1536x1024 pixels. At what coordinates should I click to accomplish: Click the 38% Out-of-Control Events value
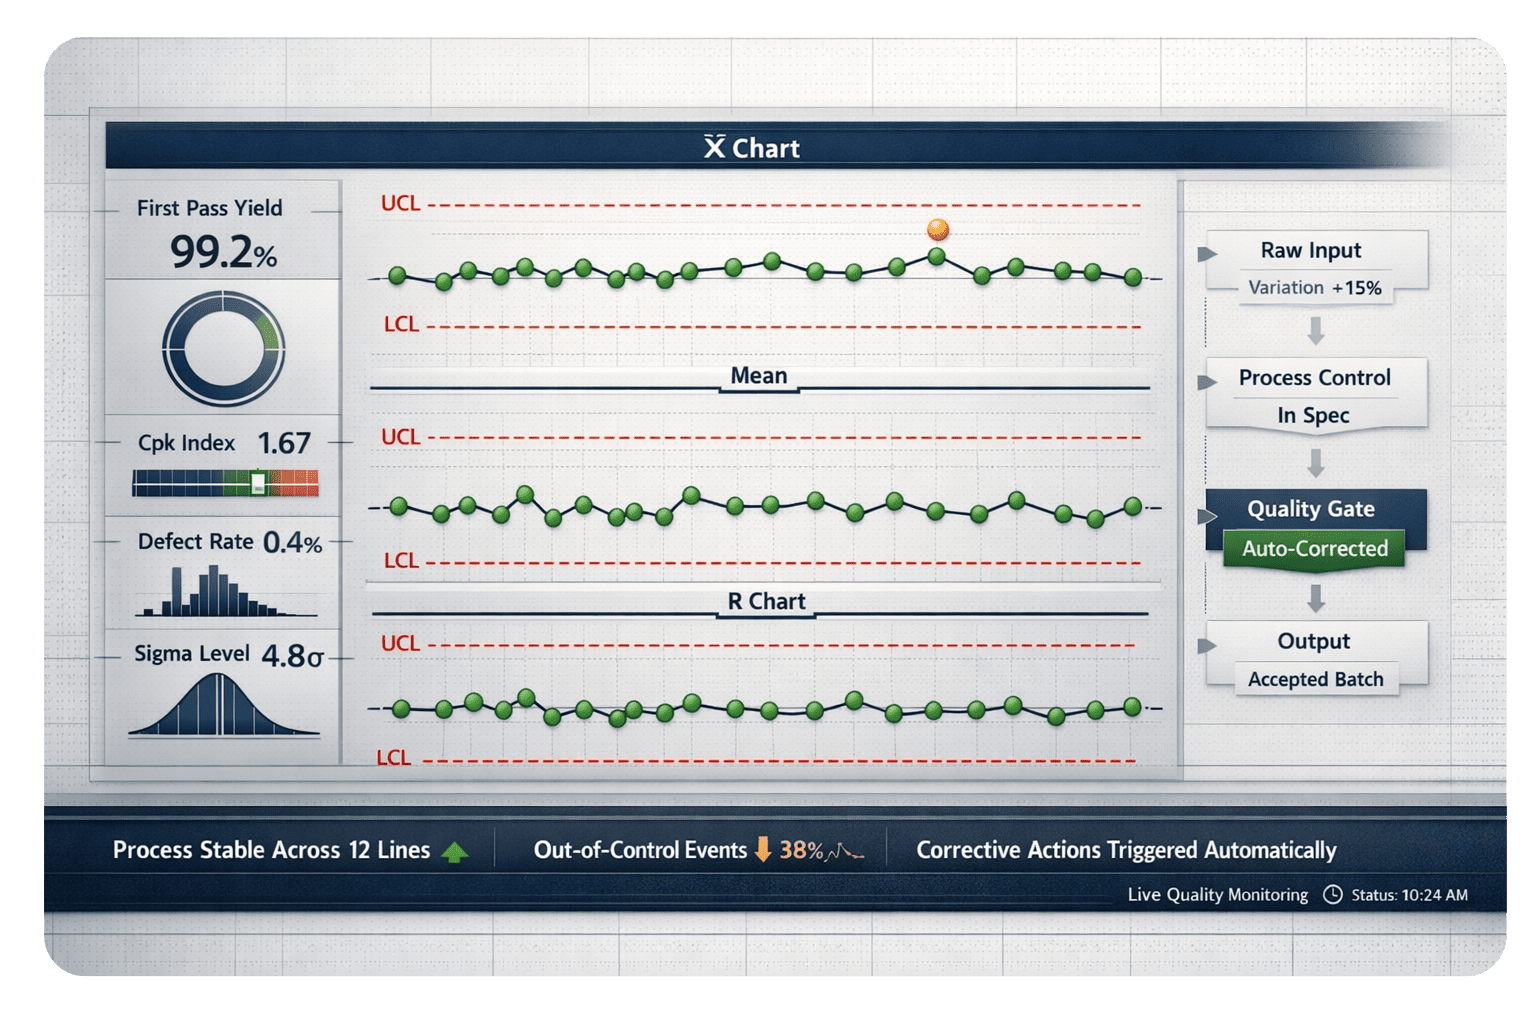(x=801, y=850)
